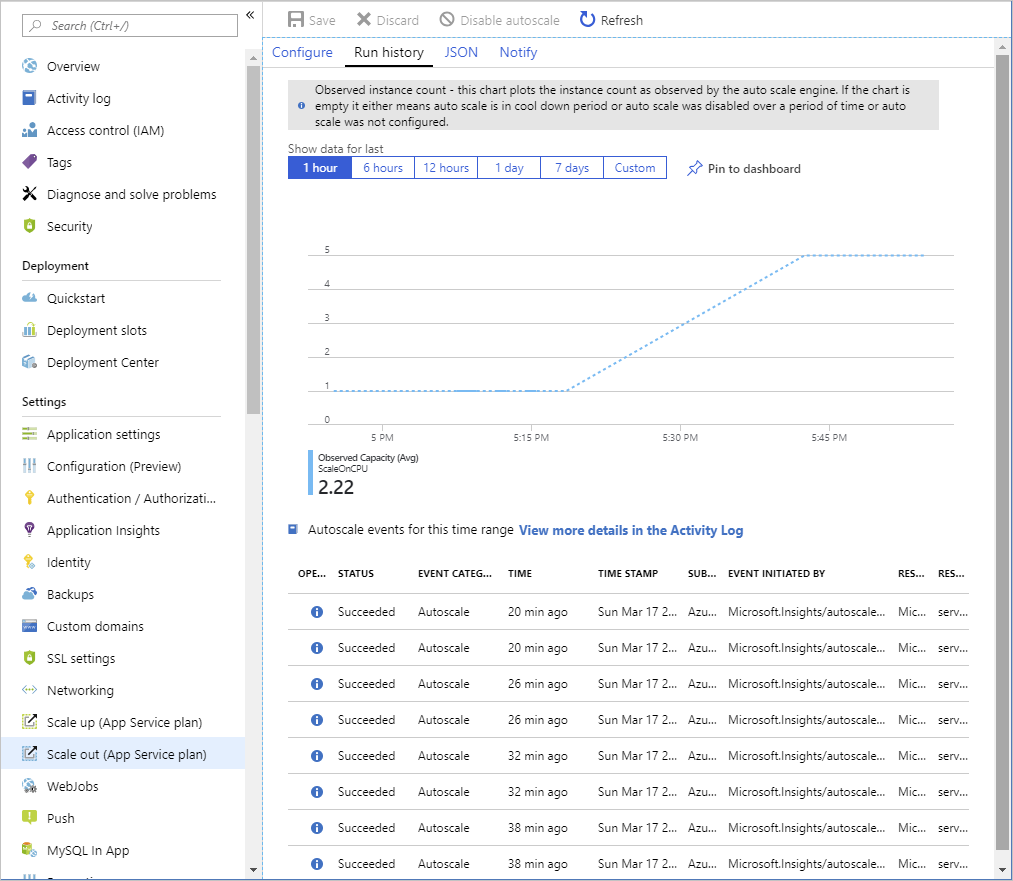
Task: Click the Push notification icon
Action: pyautogui.click(x=29, y=818)
